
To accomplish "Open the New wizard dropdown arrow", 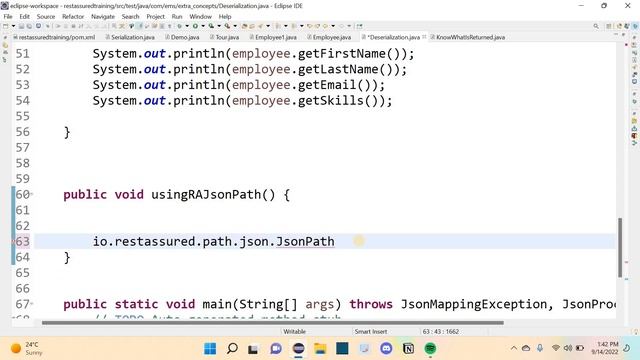I will (x=13, y=26).
